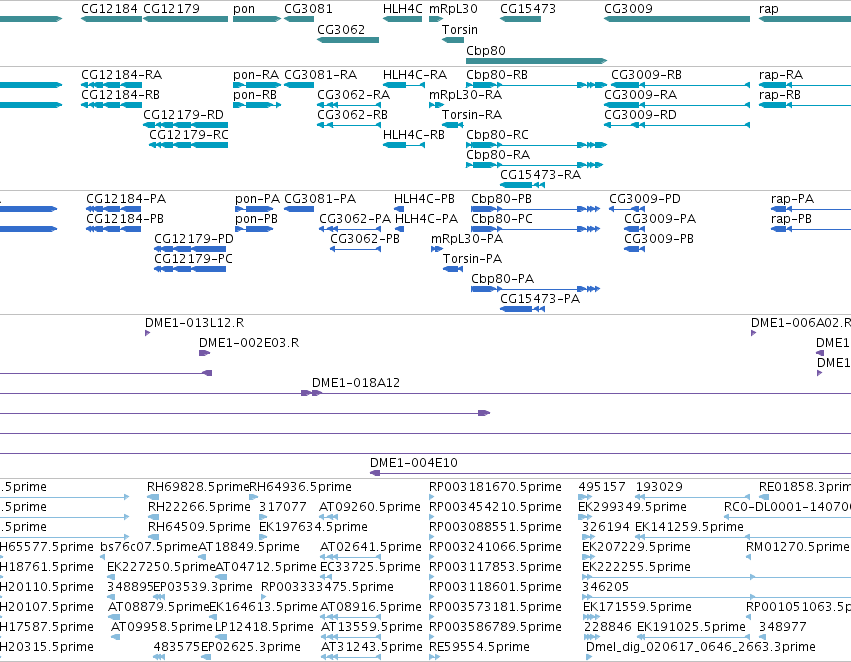Click EST AT09260.5prime
The image size is (851, 662).
[x=370, y=507]
